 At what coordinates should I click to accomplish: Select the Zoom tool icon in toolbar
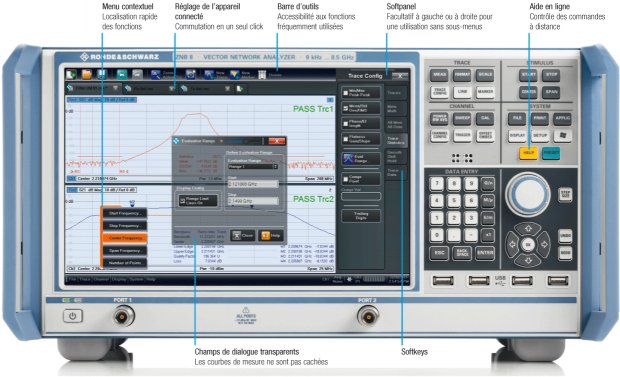[156, 74]
